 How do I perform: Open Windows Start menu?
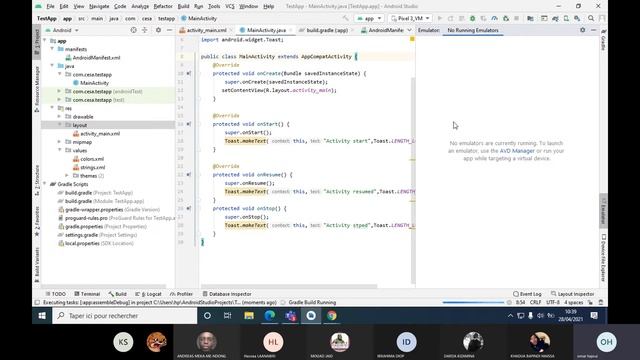(42, 316)
